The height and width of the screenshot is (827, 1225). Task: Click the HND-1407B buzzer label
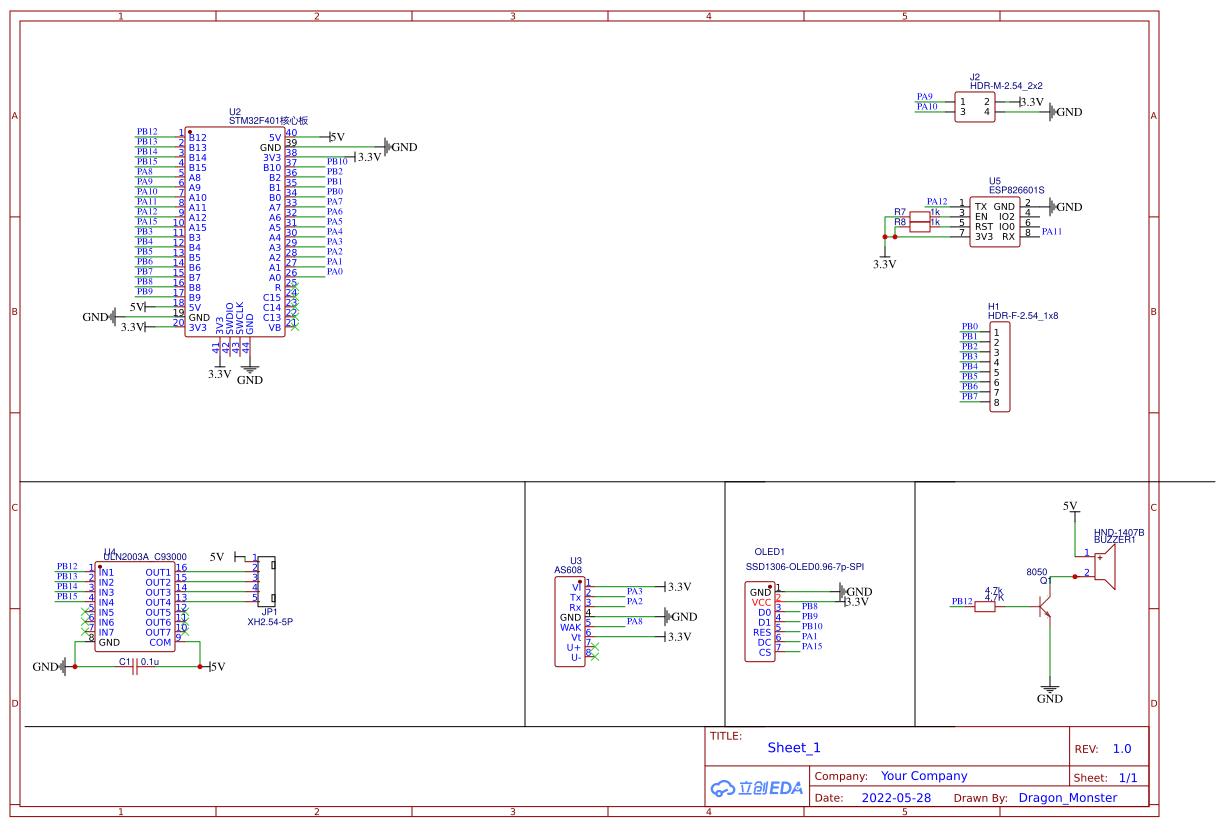point(1119,533)
